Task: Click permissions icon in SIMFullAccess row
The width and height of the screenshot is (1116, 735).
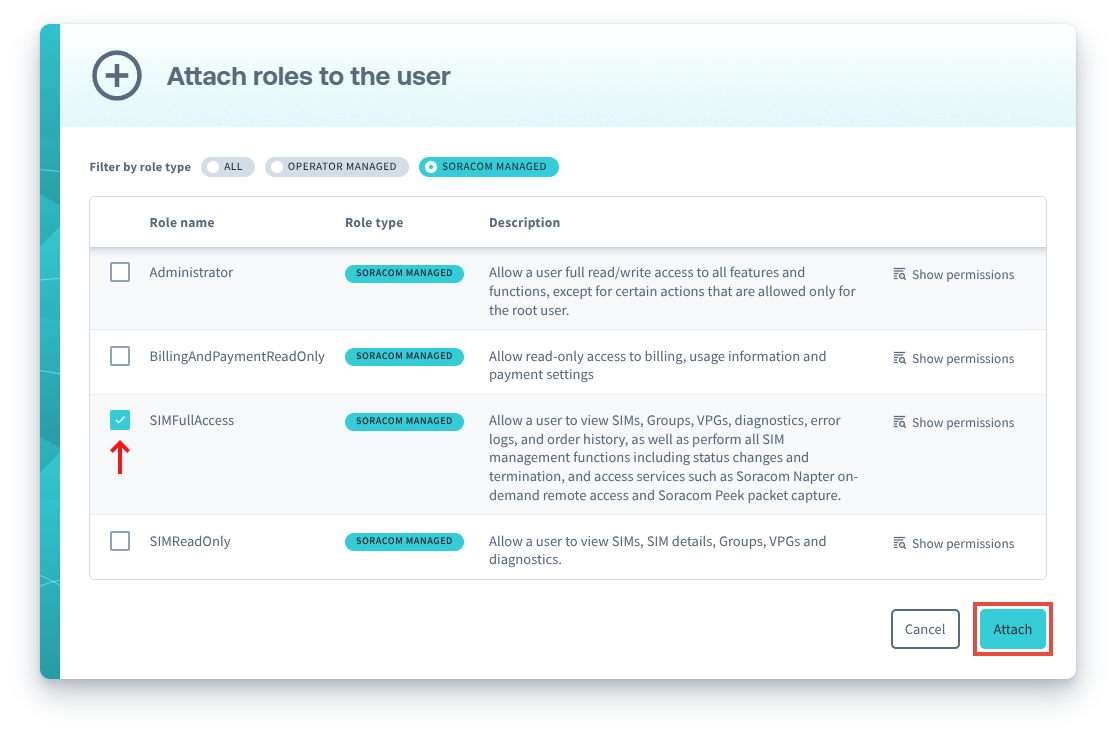Action: pos(899,422)
